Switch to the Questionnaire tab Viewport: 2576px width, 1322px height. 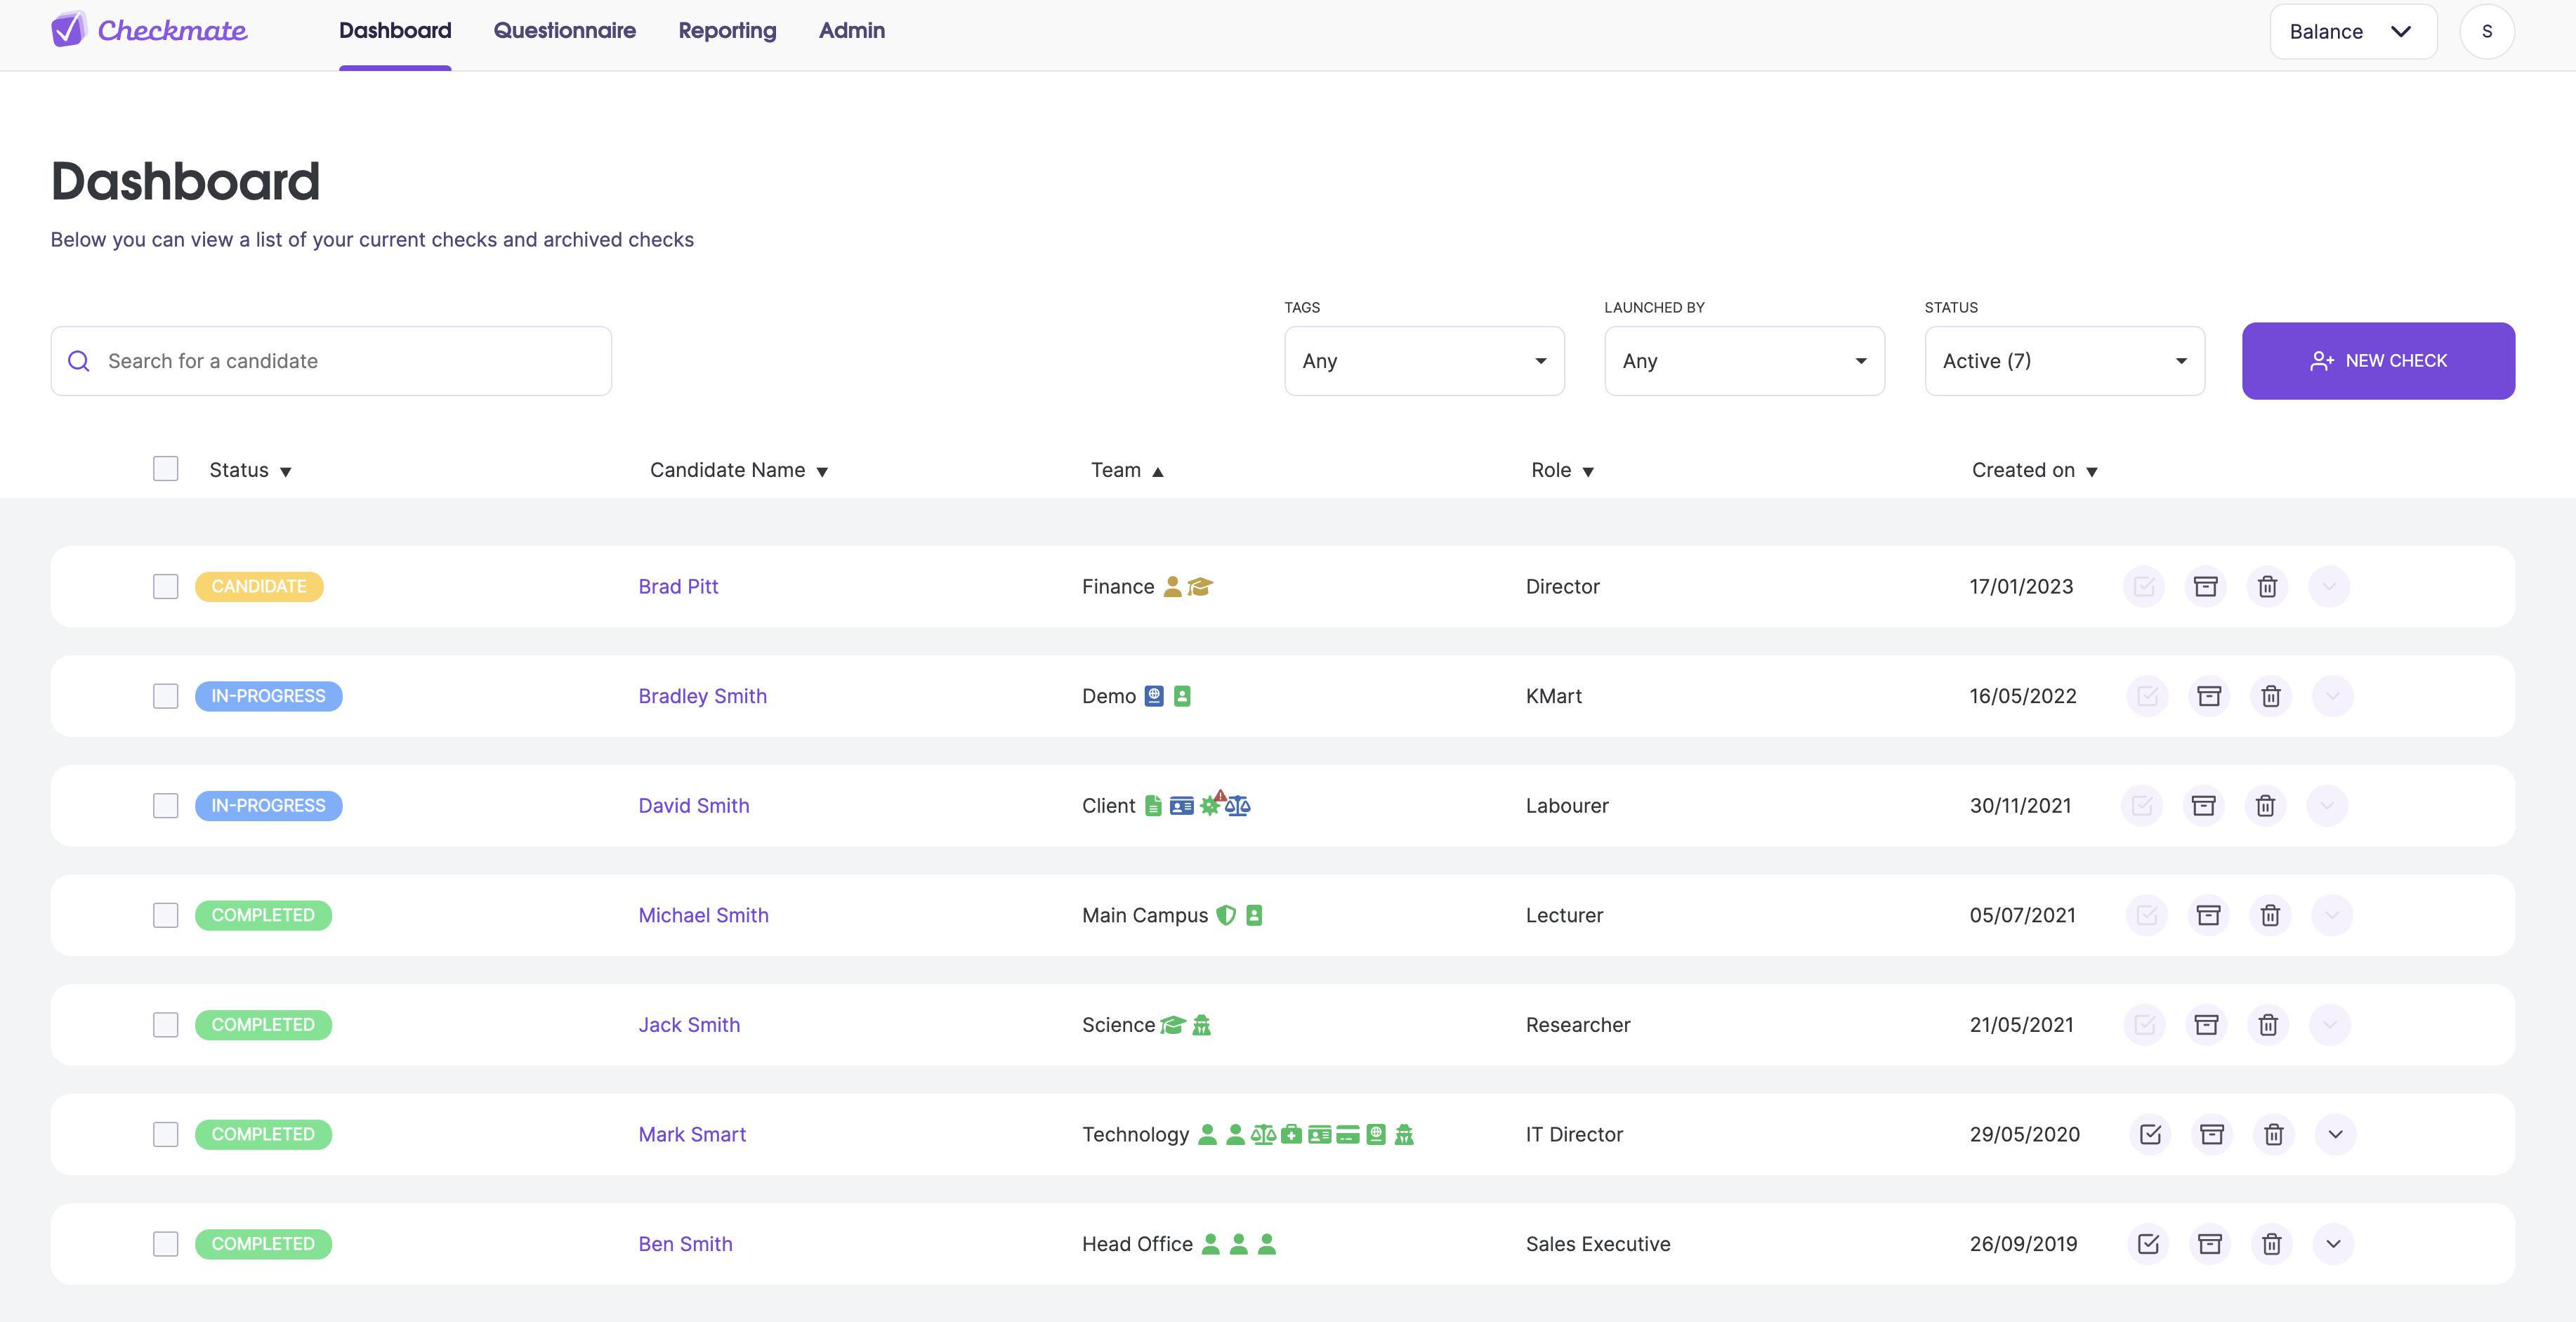coord(564,31)
